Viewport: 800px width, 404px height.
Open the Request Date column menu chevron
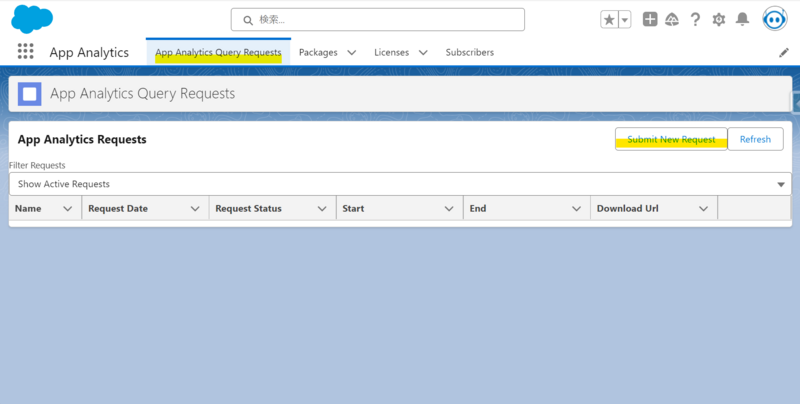195,209
